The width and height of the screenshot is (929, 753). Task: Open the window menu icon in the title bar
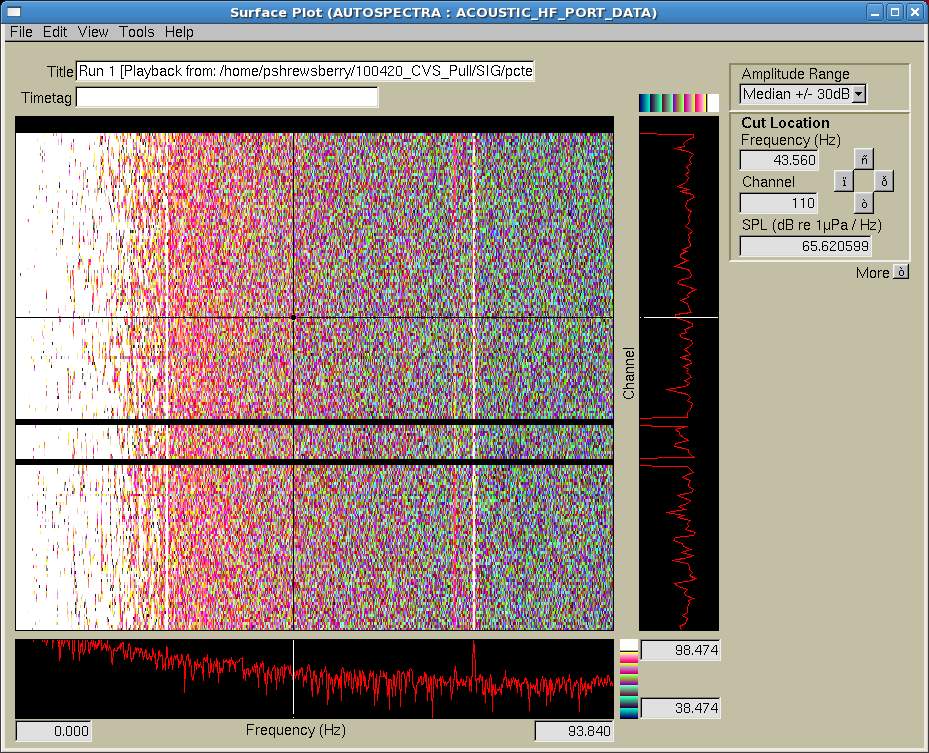click(14, 12)
